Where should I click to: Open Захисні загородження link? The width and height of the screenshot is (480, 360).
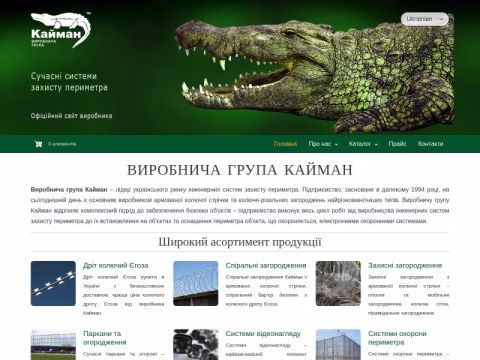(405, 266)
